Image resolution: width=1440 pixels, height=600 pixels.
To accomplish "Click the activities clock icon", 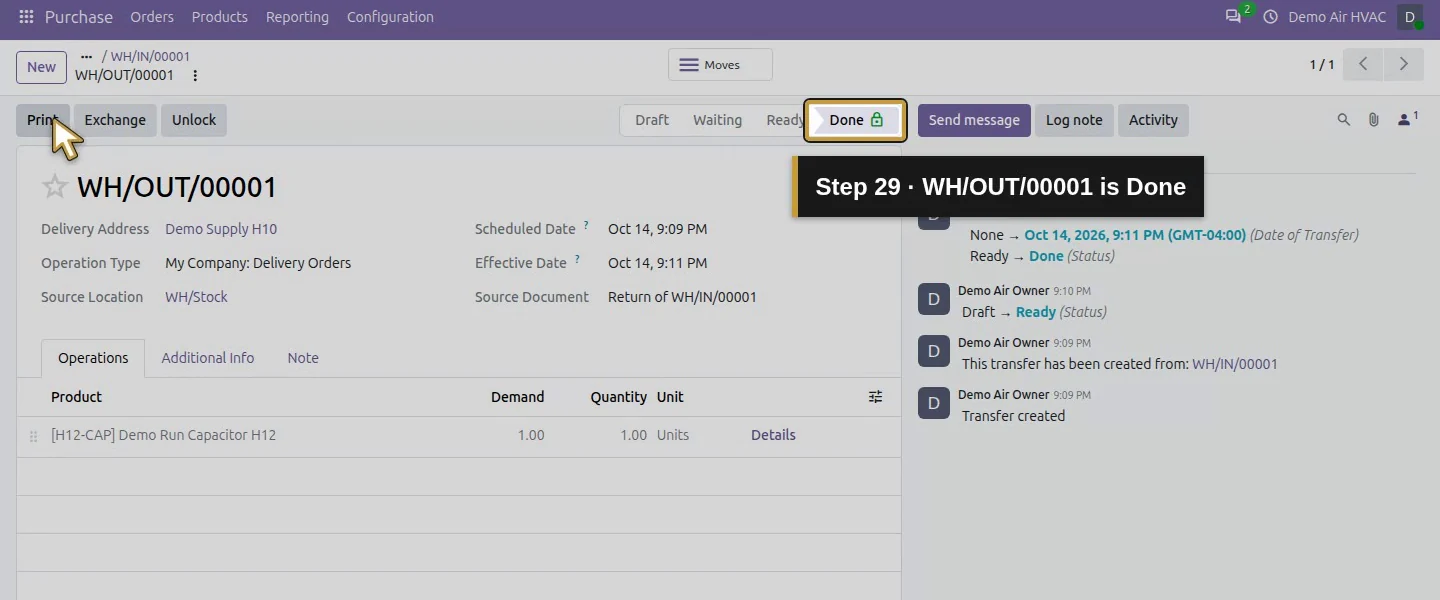I will tap(1271, 17).
